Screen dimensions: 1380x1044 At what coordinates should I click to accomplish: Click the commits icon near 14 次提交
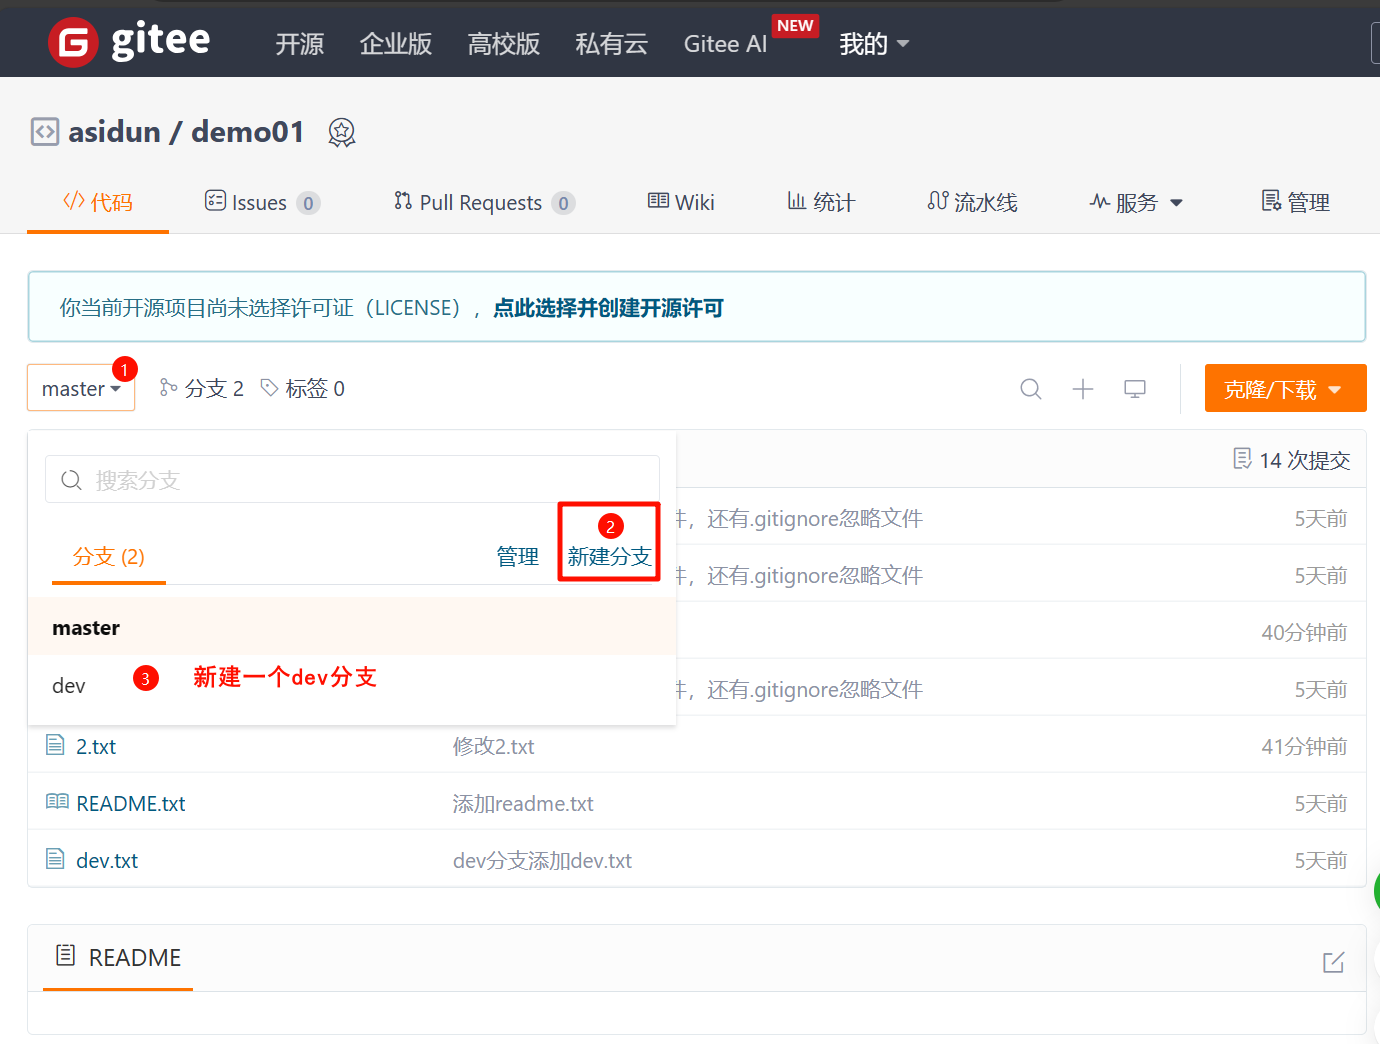click(1242, 459)
